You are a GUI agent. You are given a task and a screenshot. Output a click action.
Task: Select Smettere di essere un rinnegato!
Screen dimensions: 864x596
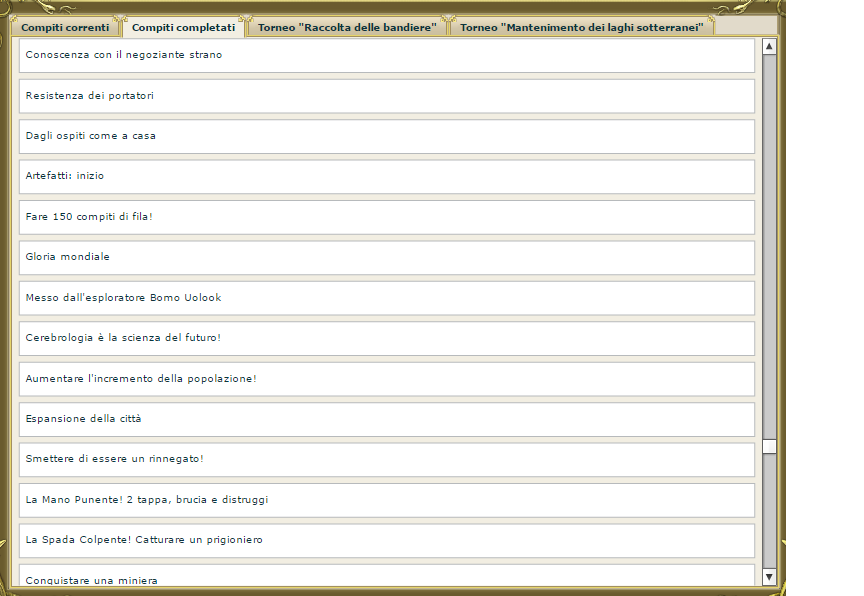(386, 459)
